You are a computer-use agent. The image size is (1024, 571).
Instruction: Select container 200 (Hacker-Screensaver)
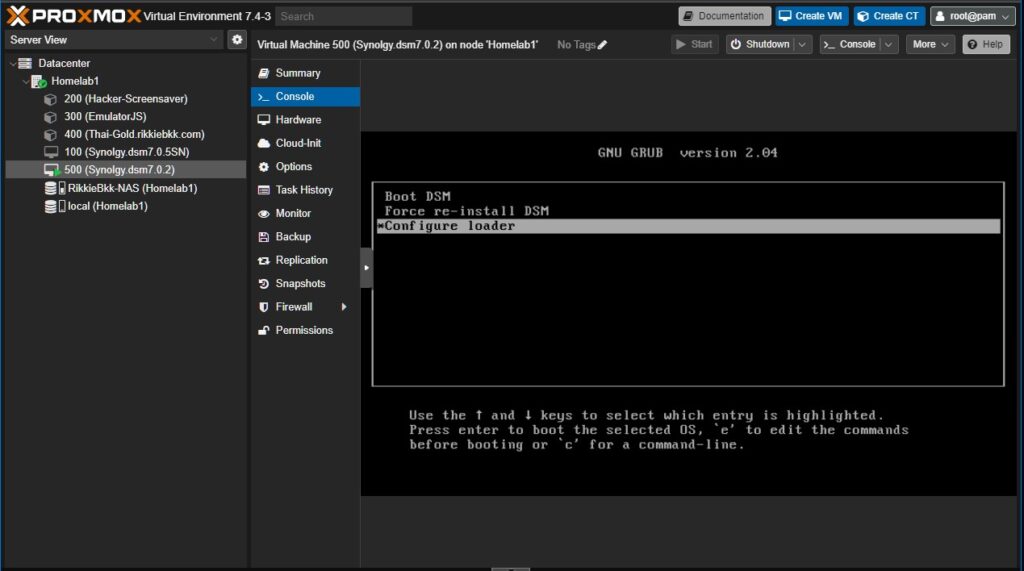(125, 99)
